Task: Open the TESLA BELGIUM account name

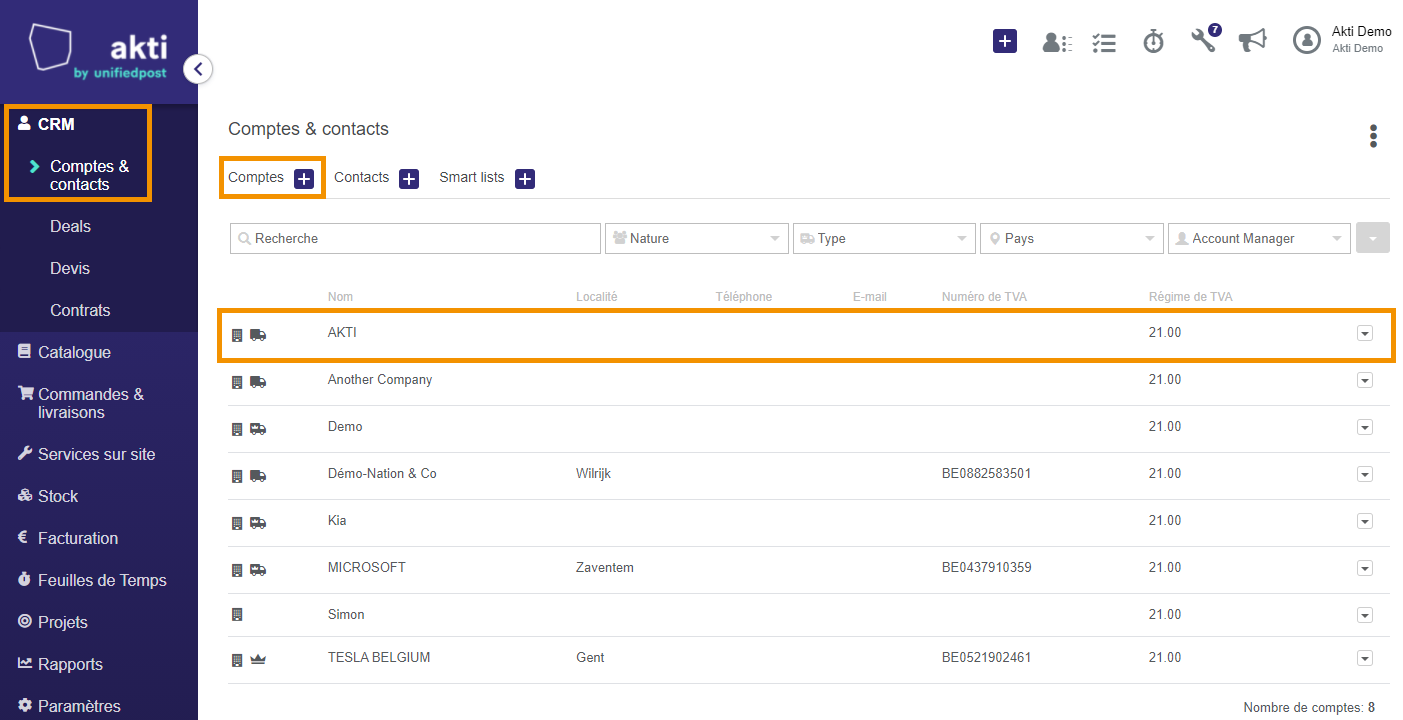Action: pyautogui.click(x=379, y=657)
